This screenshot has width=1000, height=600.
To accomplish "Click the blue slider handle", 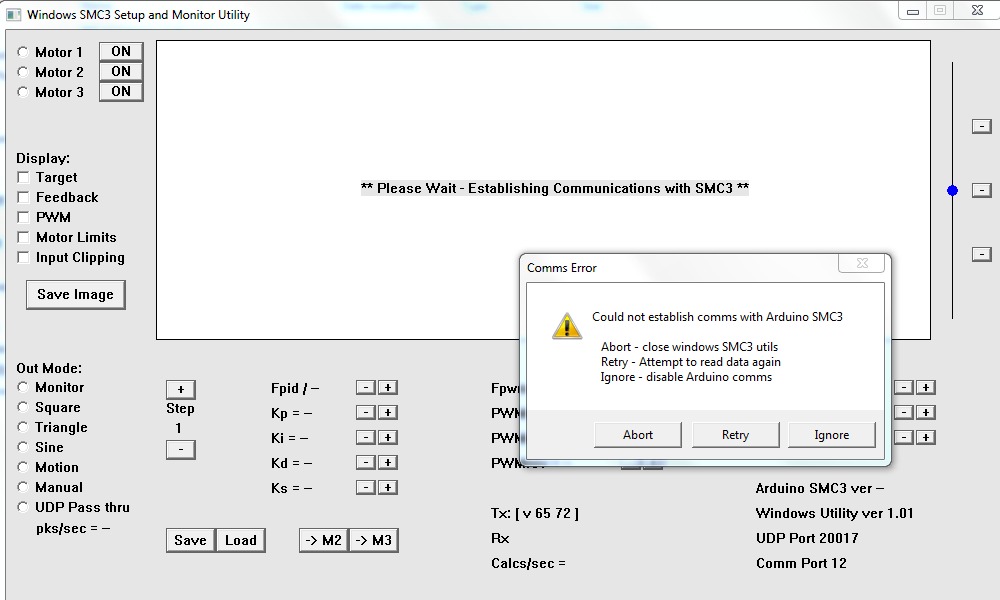I will [952, 190].
